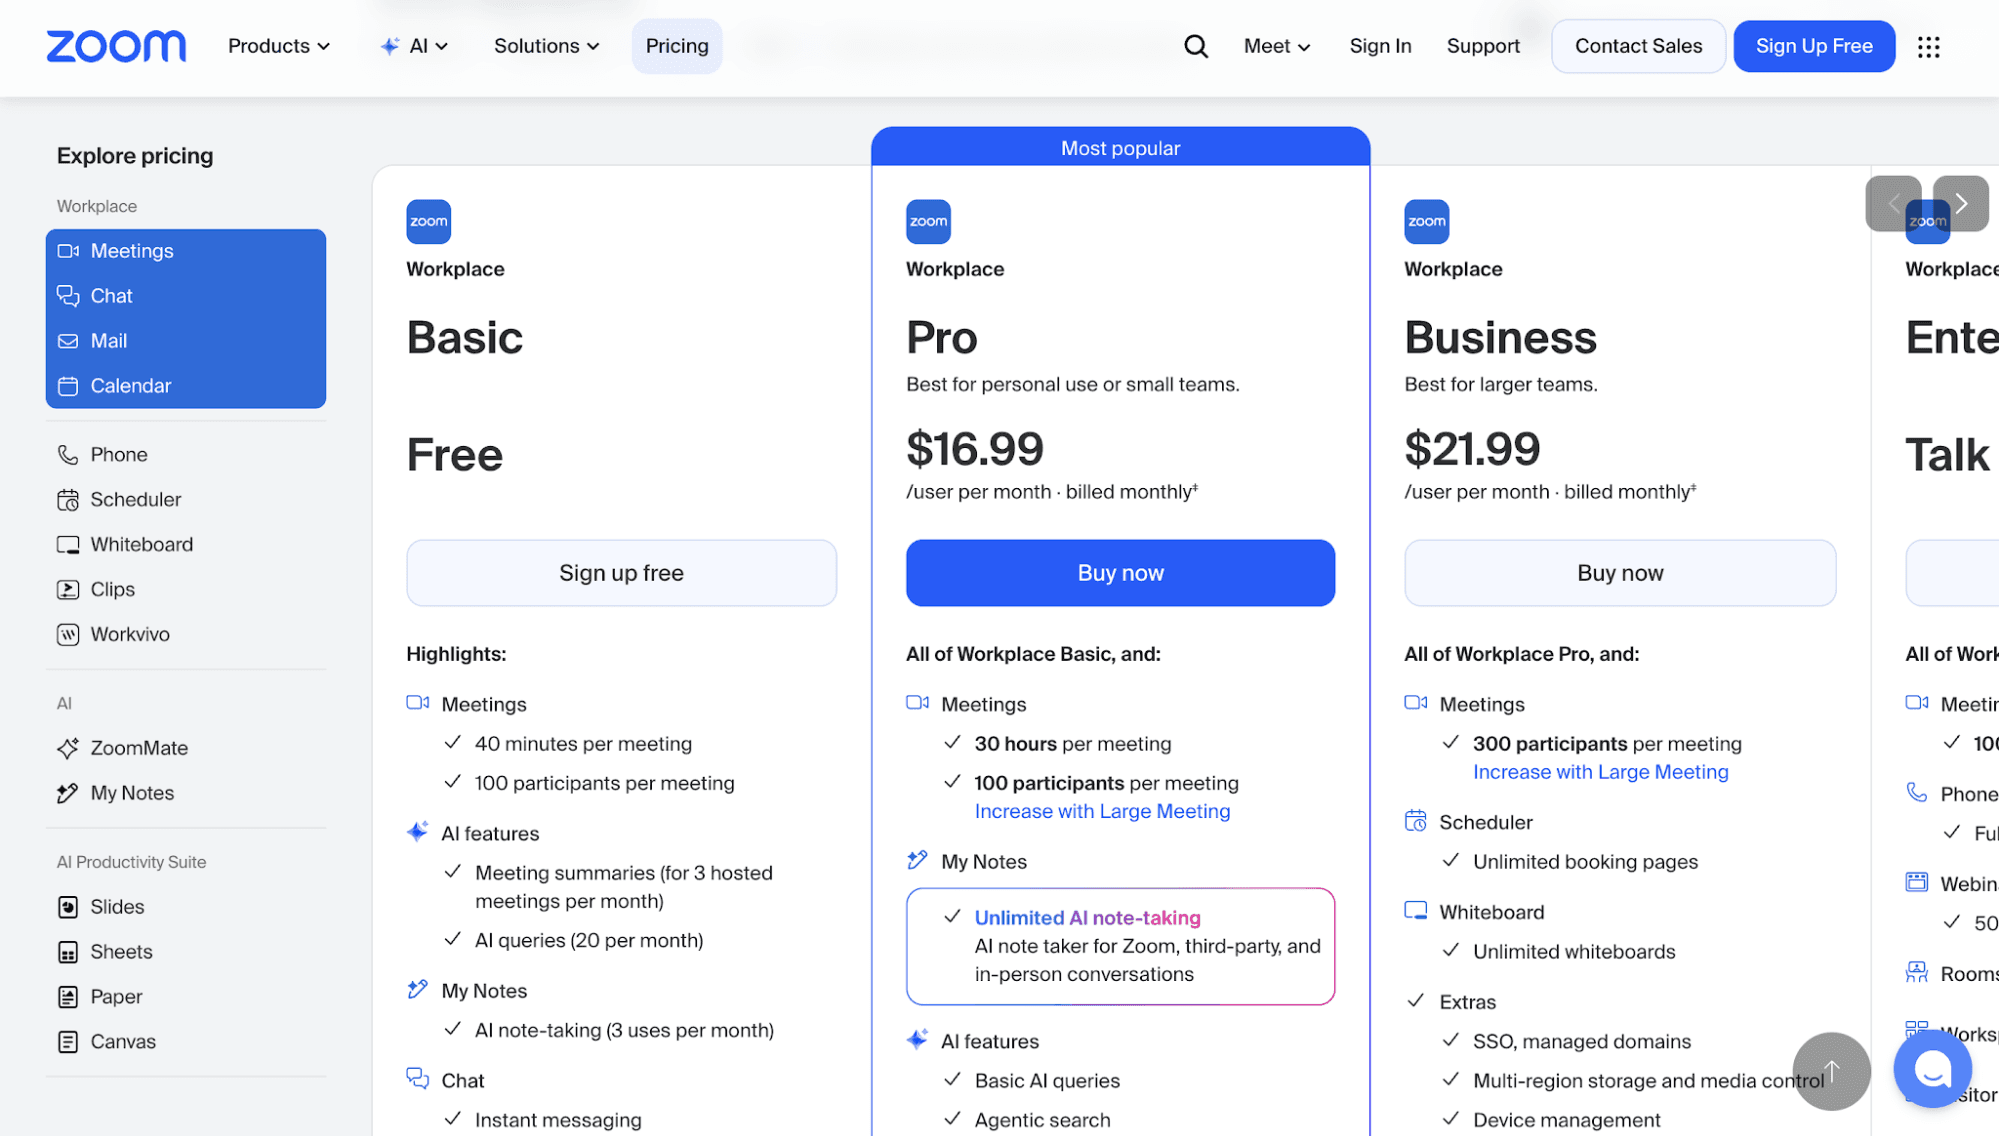Viewport: 1999px width, 1137px height.
Task: Open the search magnifier icon
Action: pos(1196,46)
